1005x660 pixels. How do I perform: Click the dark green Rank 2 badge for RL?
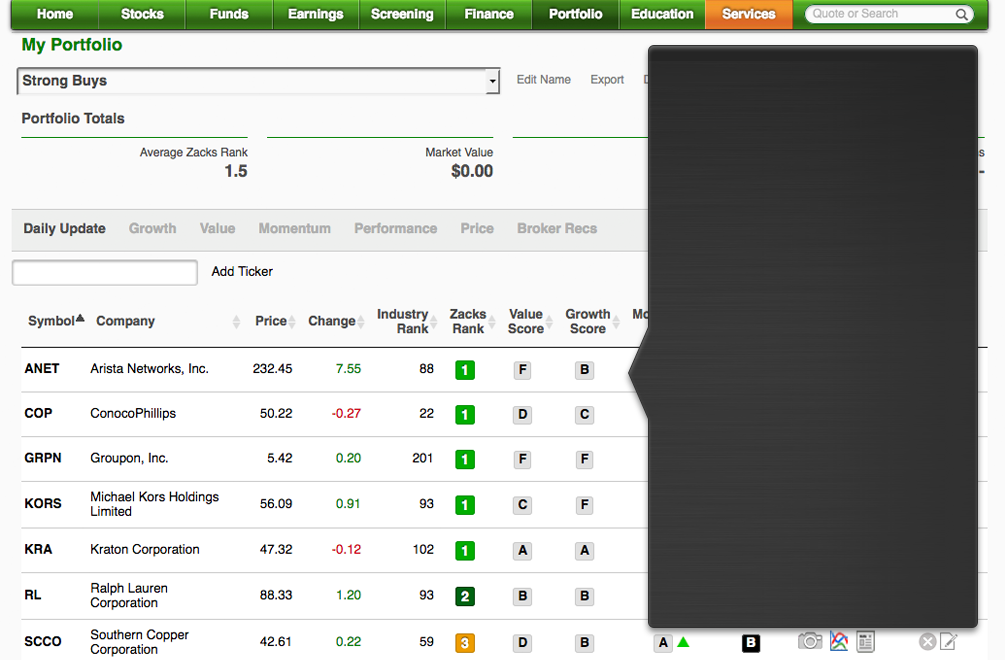(464, 597)
